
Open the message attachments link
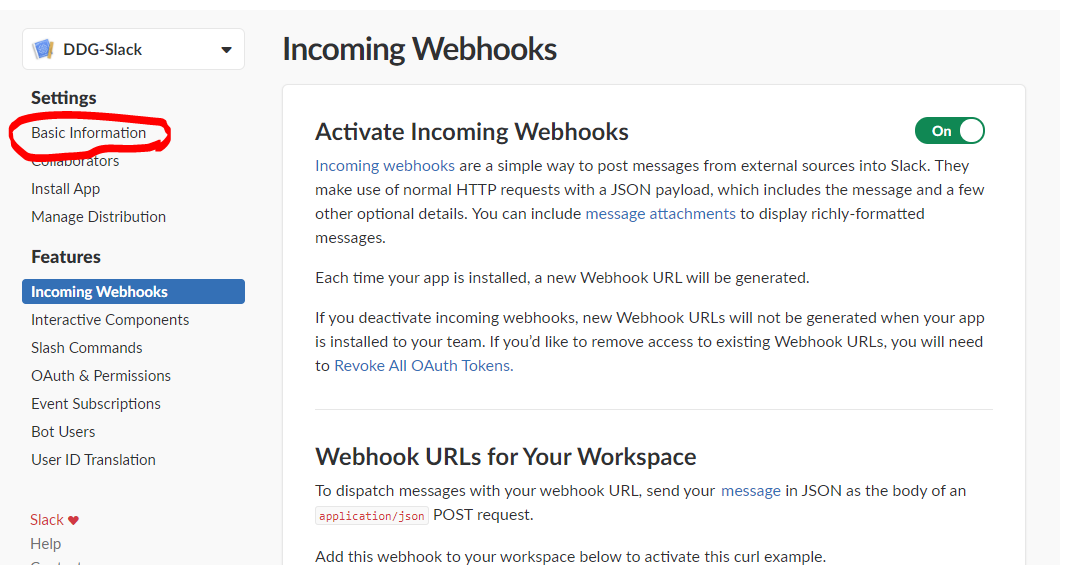pyautogui.click(x=660, y=214)
